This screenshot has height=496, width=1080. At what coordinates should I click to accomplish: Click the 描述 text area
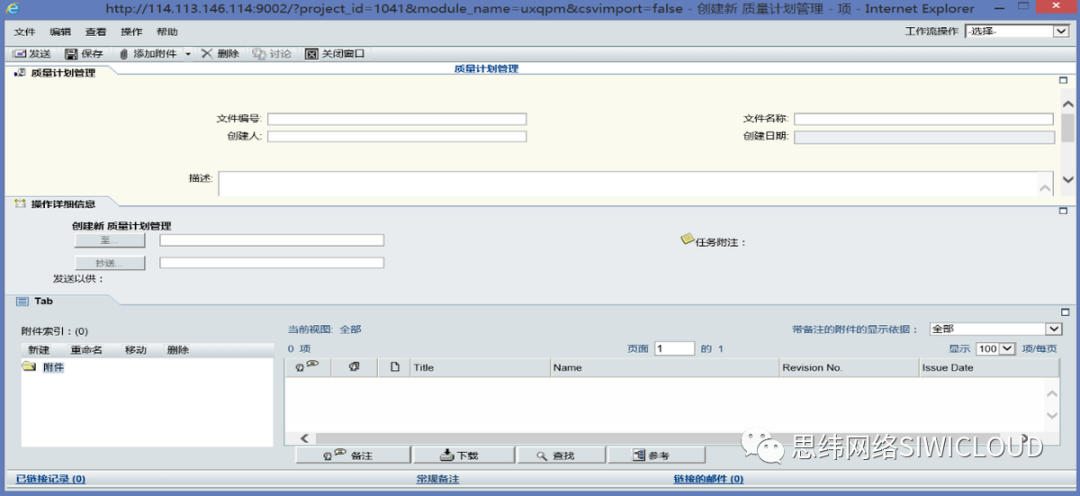point(635,184)
